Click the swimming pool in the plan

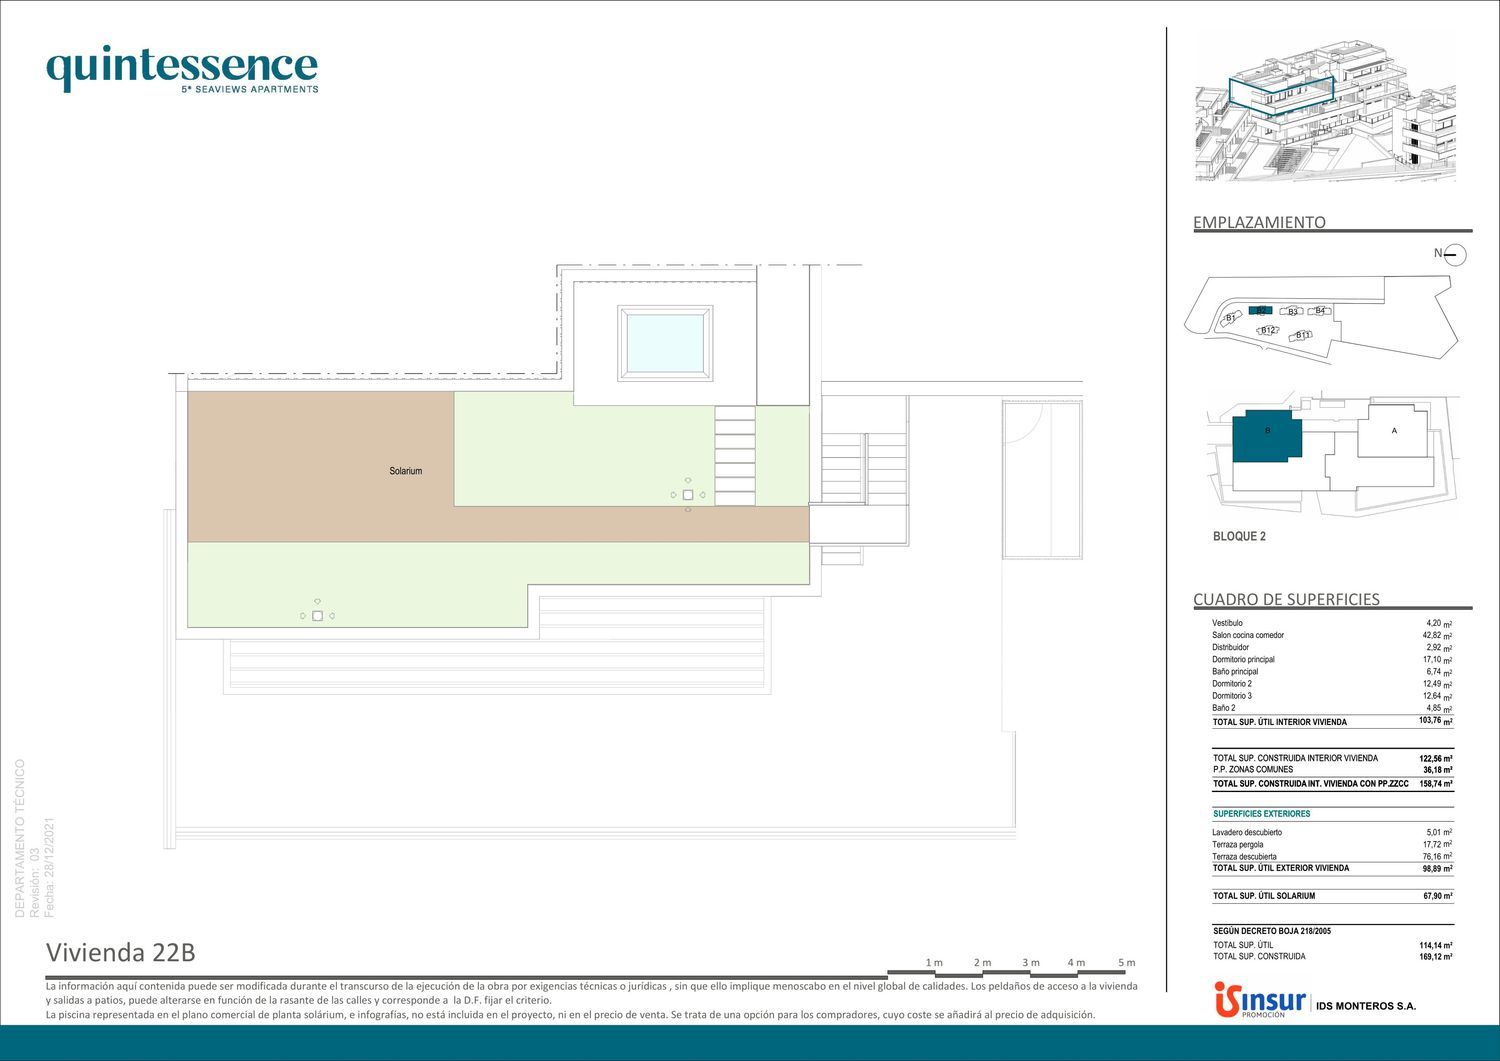click(x=665, y=343)
